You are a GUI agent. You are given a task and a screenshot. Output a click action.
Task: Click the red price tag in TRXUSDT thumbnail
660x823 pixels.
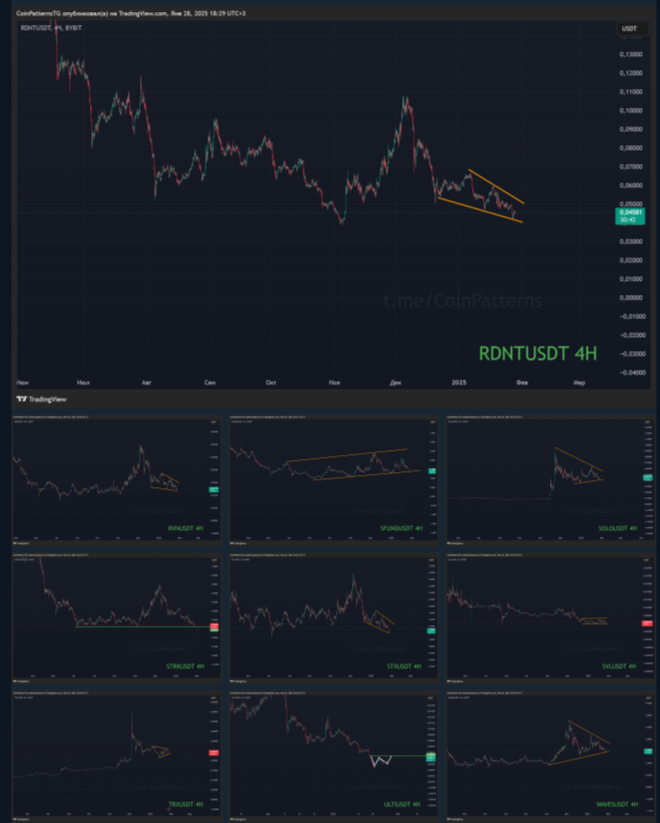tap(214, 753)
